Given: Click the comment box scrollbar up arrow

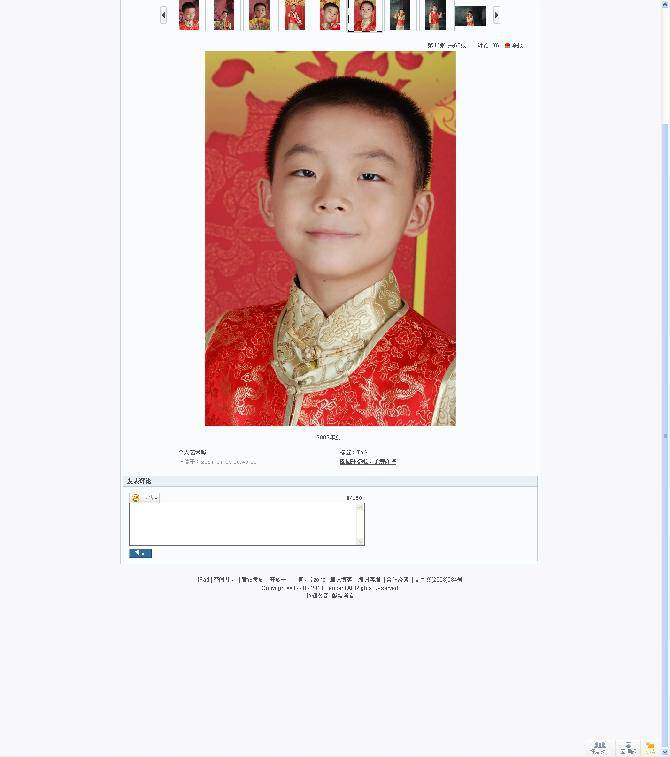Looking at the screenshot, I should pyautogui.click(x=360, y=507).
